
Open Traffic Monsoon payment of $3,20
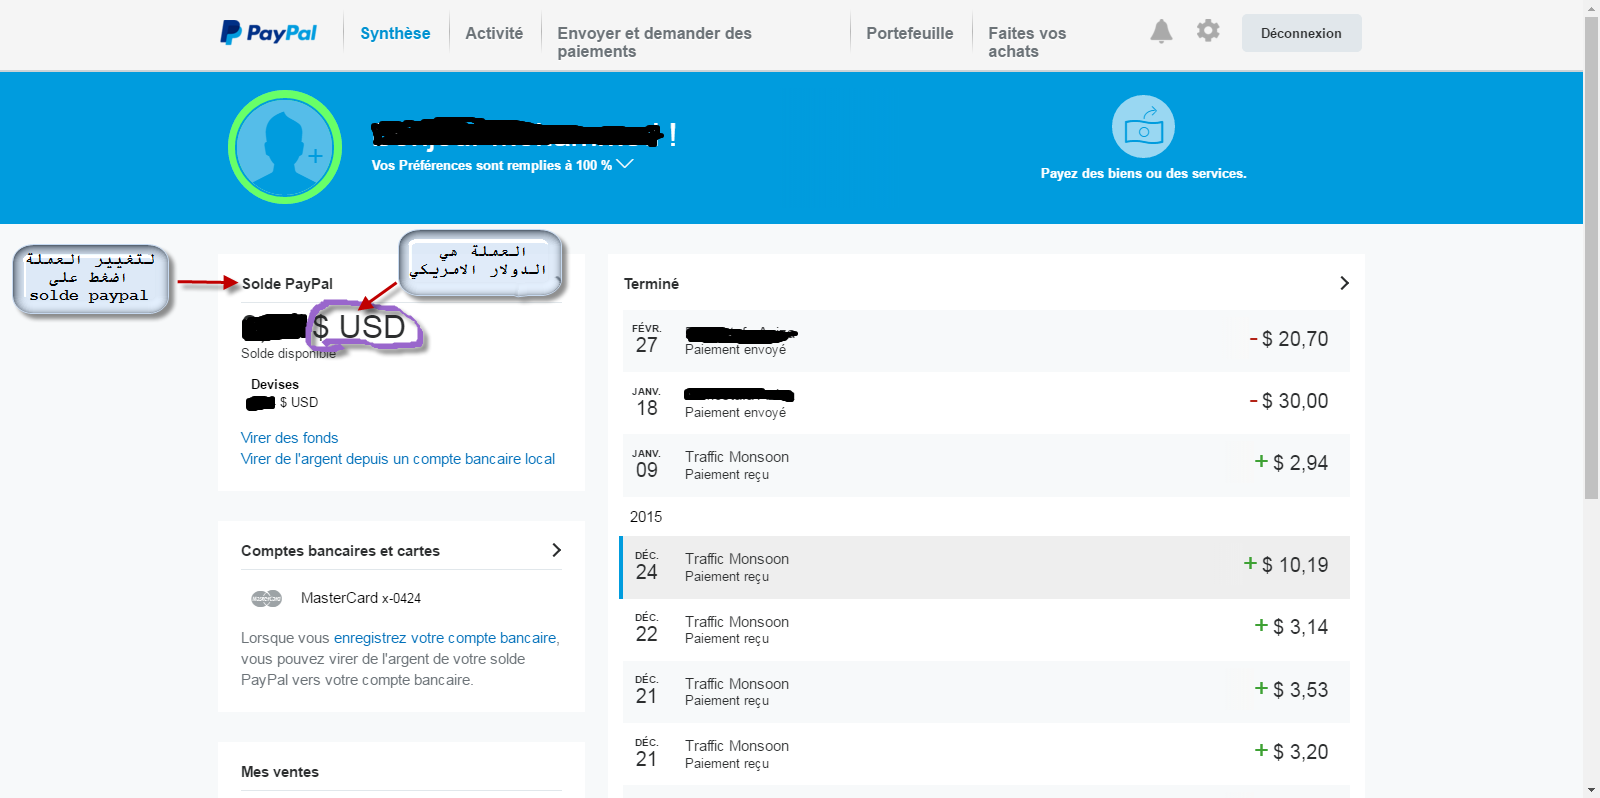(x=986, y=754)
